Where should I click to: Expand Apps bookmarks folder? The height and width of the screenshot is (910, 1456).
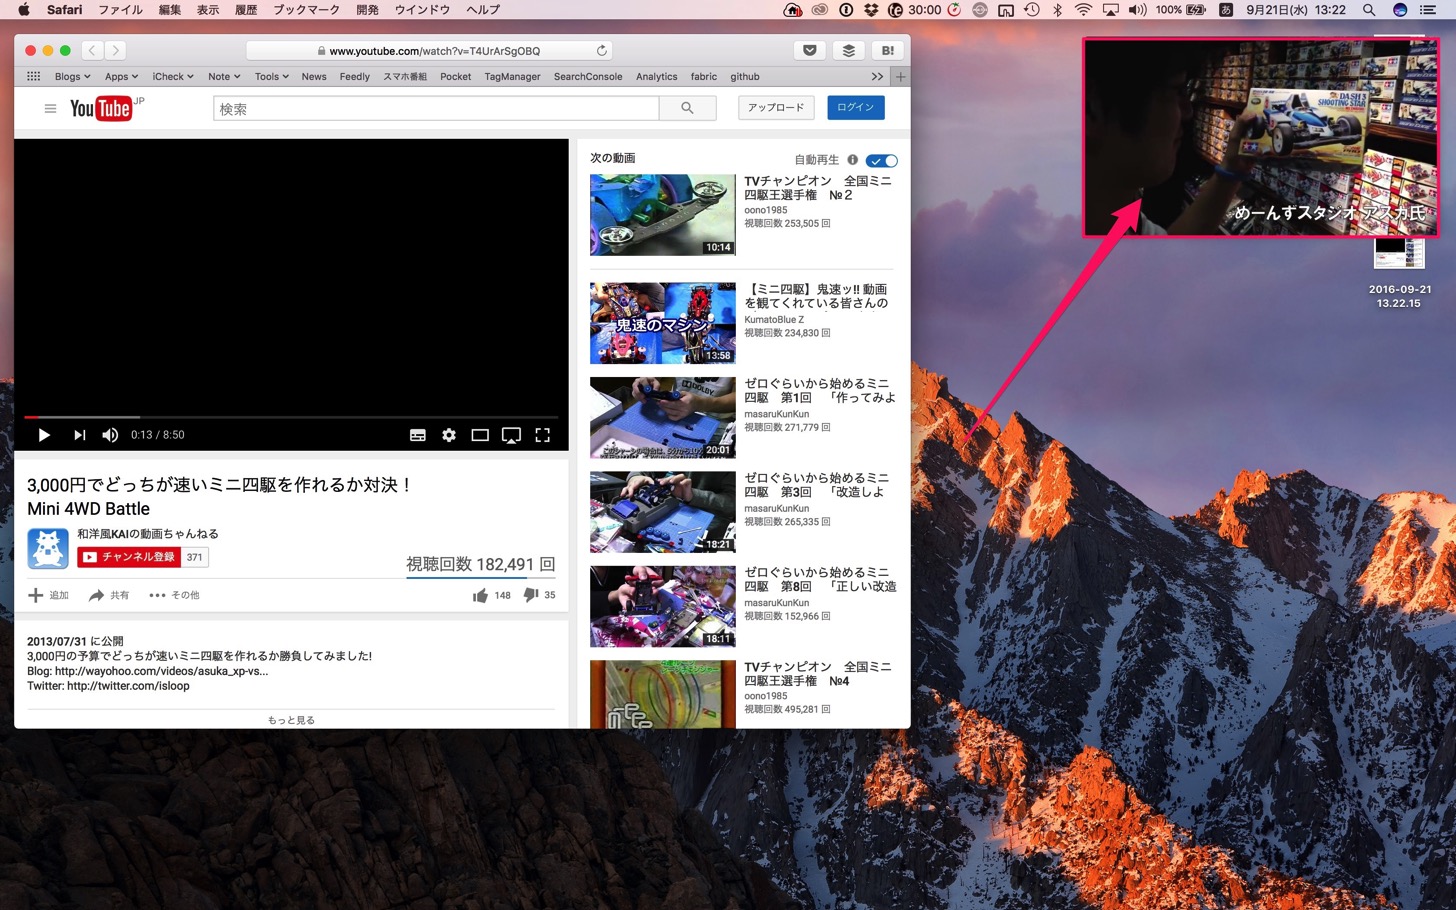(x=121, y=76)
